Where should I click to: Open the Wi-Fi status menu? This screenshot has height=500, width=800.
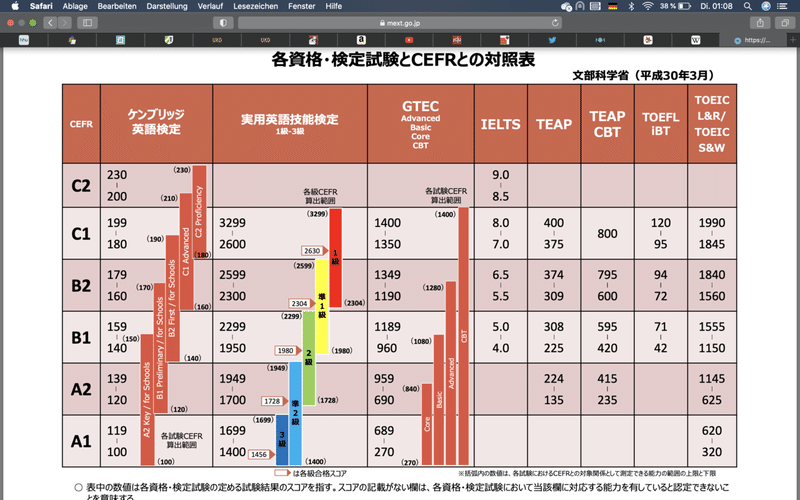click(647, 6)
